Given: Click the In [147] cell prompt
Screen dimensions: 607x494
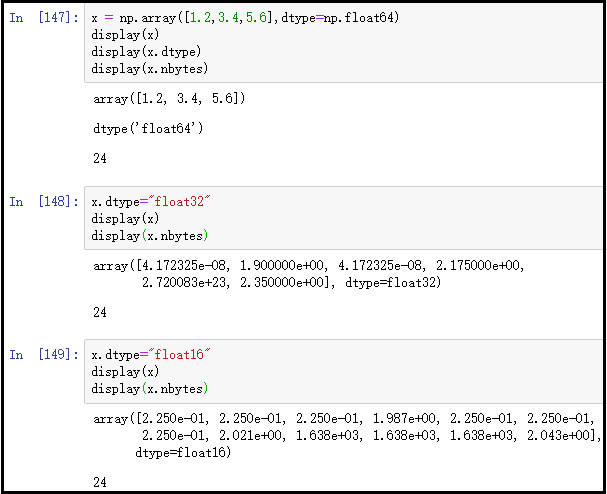Looking at the screenshot, I should 44,18.
